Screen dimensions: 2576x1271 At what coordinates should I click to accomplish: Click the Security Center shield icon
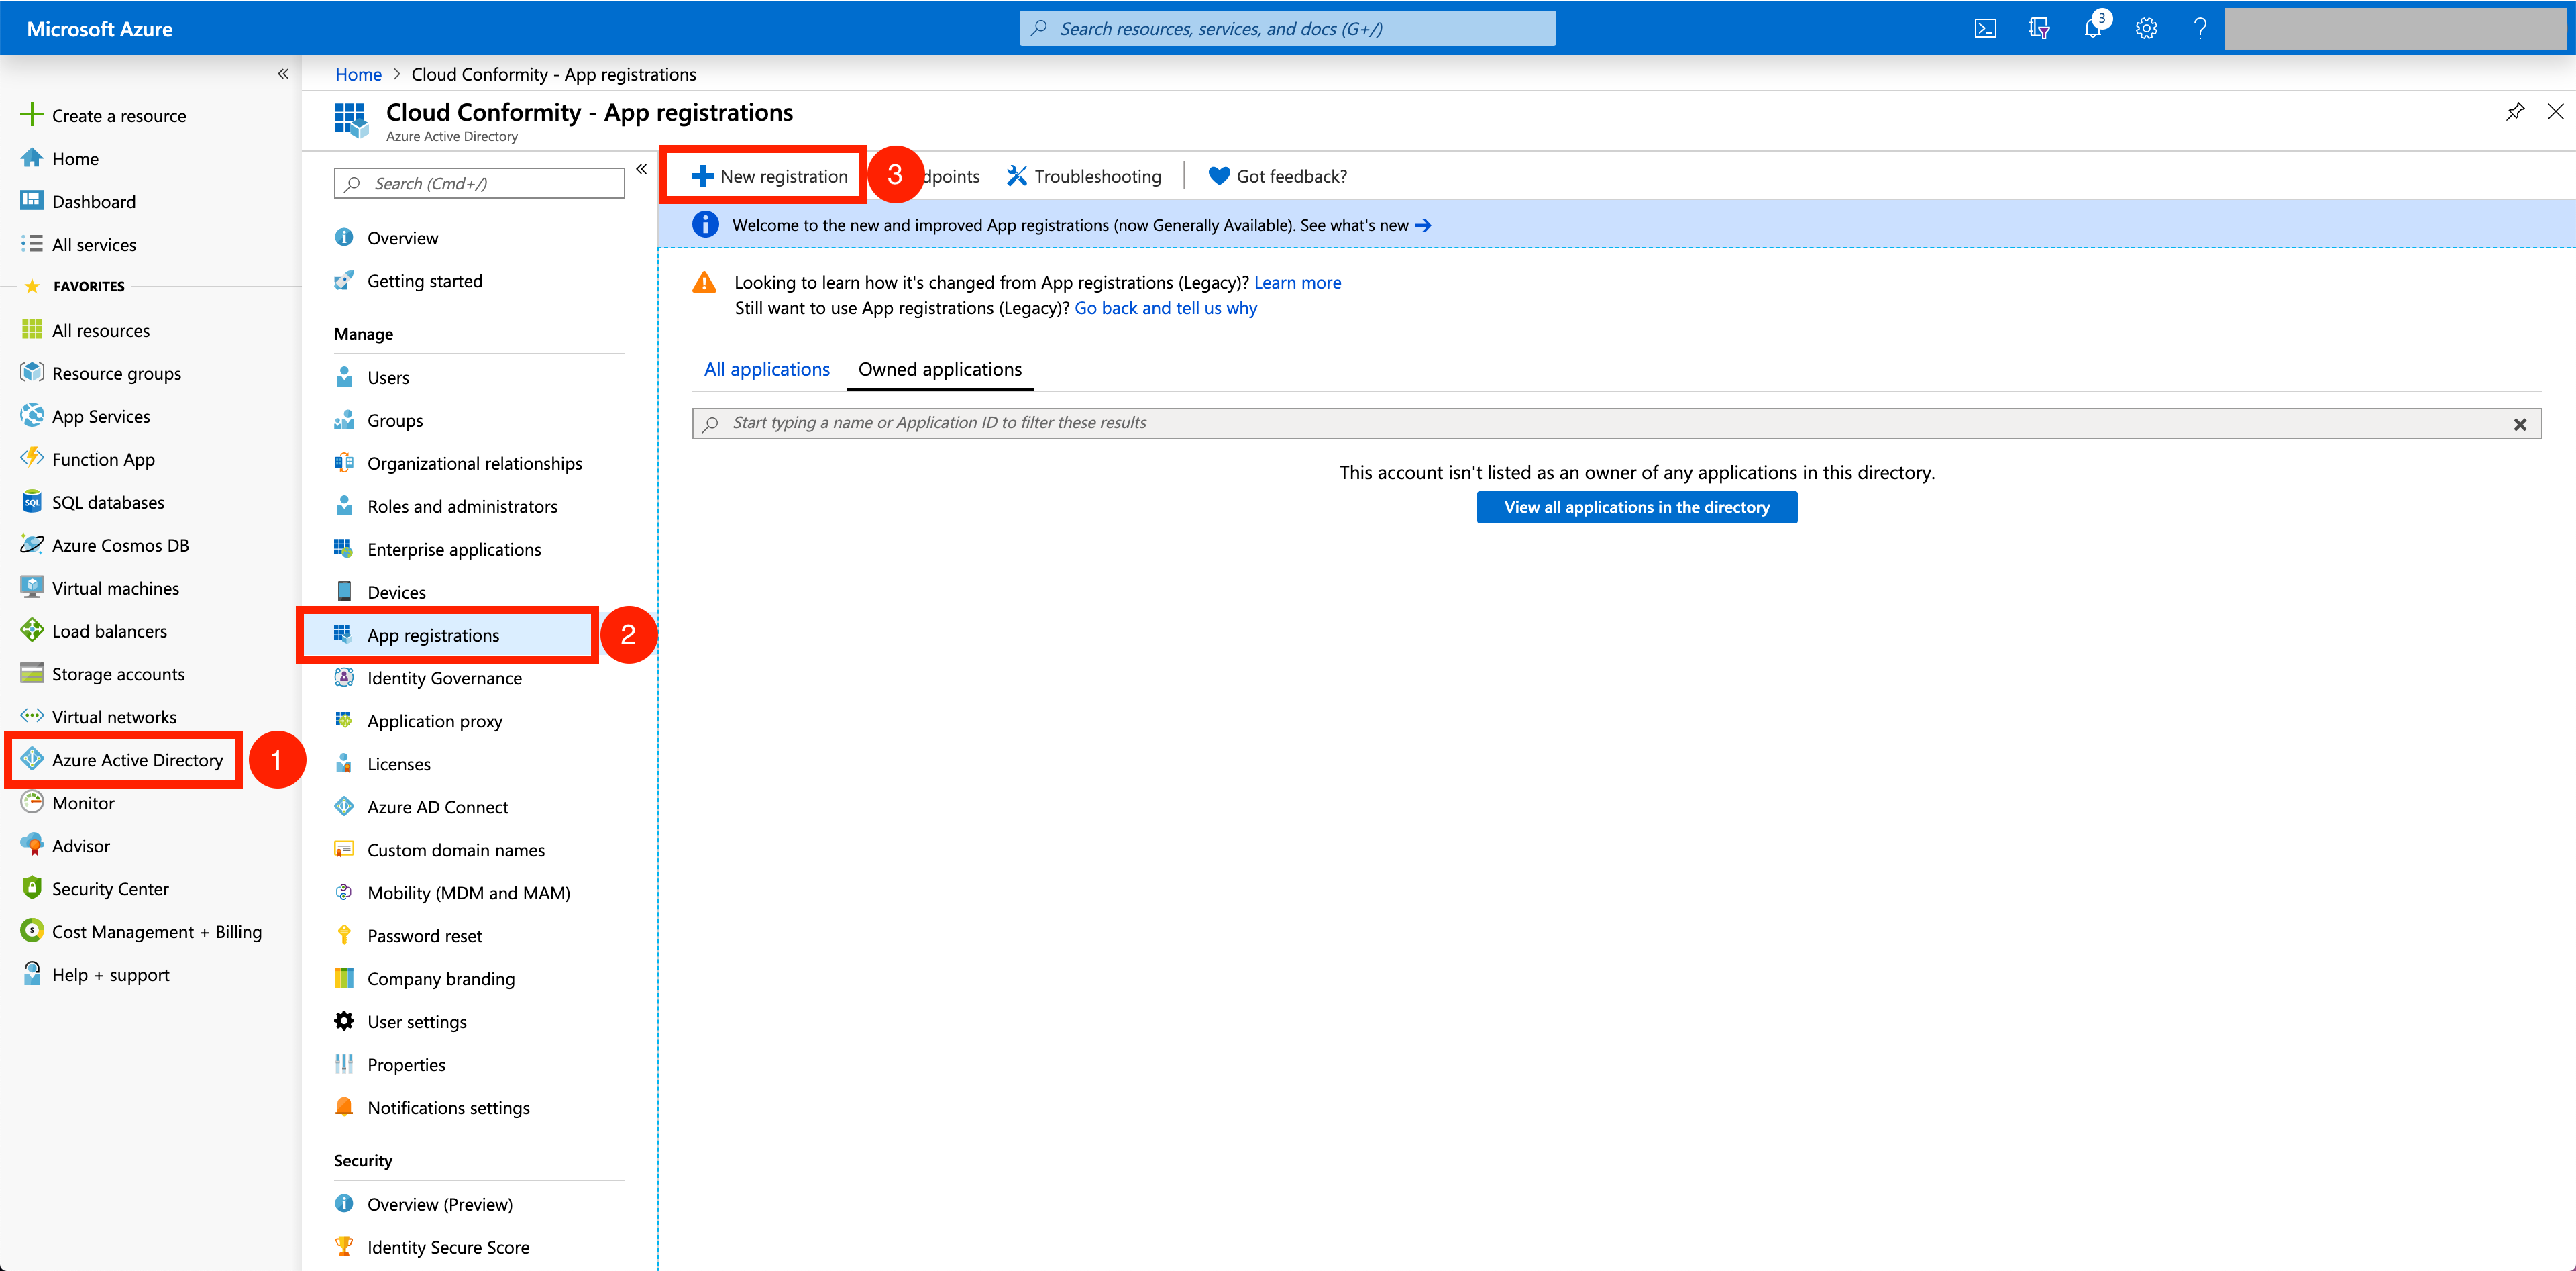[x=32, y=888]
